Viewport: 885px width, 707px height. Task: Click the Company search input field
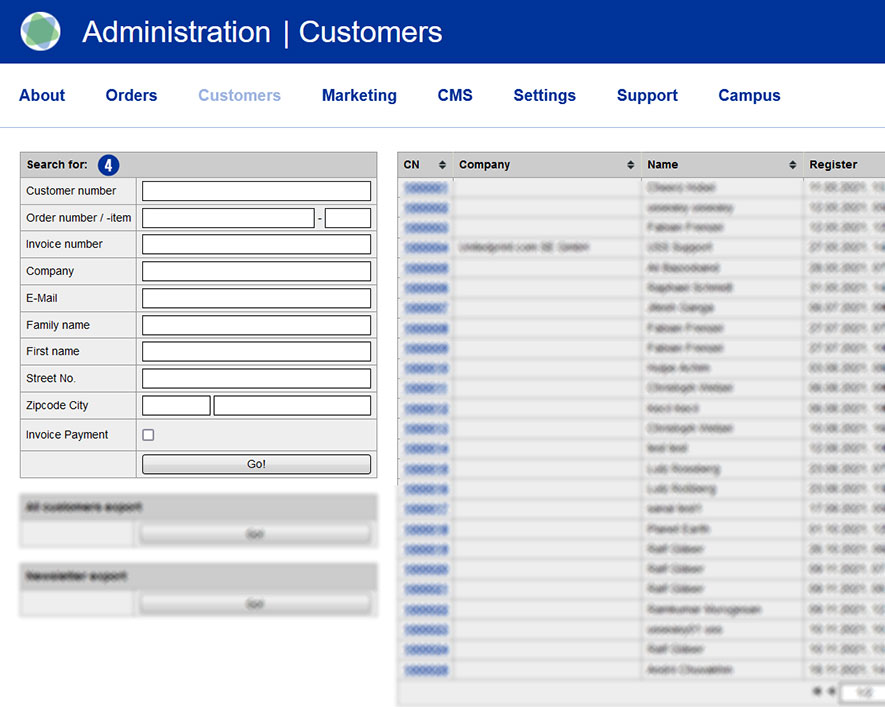[256, 271]
